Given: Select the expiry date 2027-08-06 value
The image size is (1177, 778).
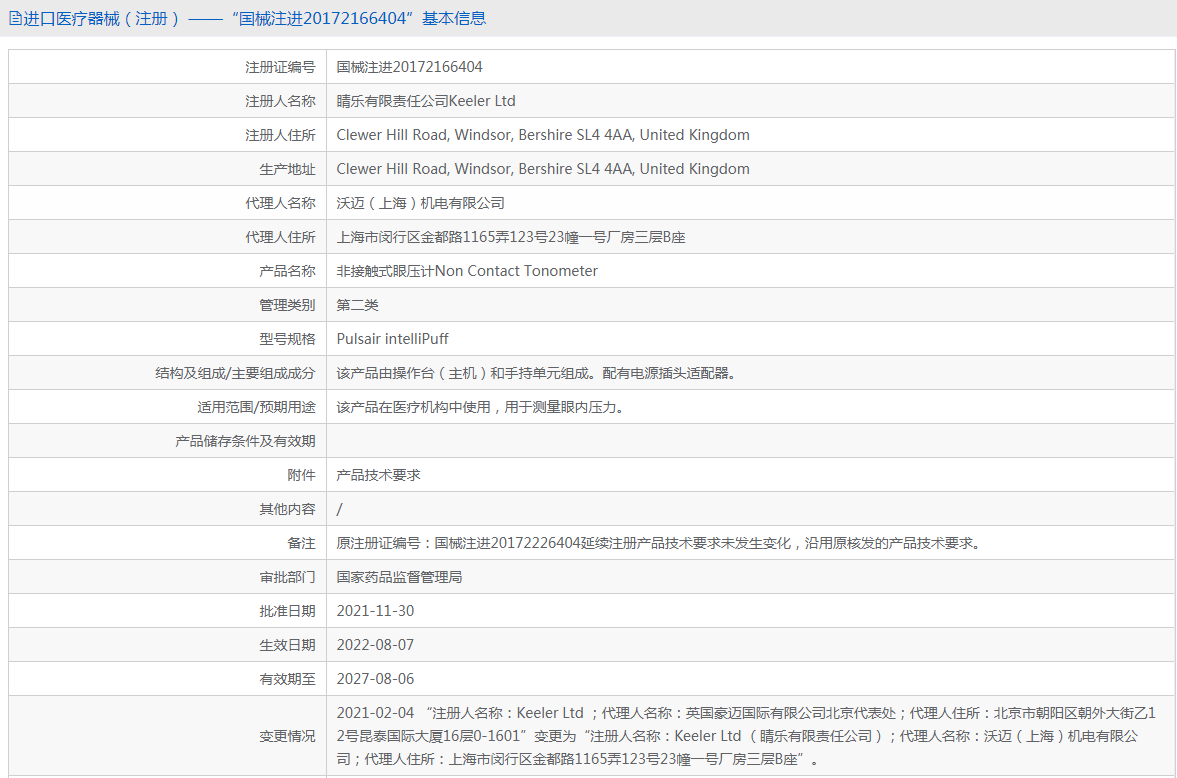Looking at the screenshot, I should coord(376,678).
